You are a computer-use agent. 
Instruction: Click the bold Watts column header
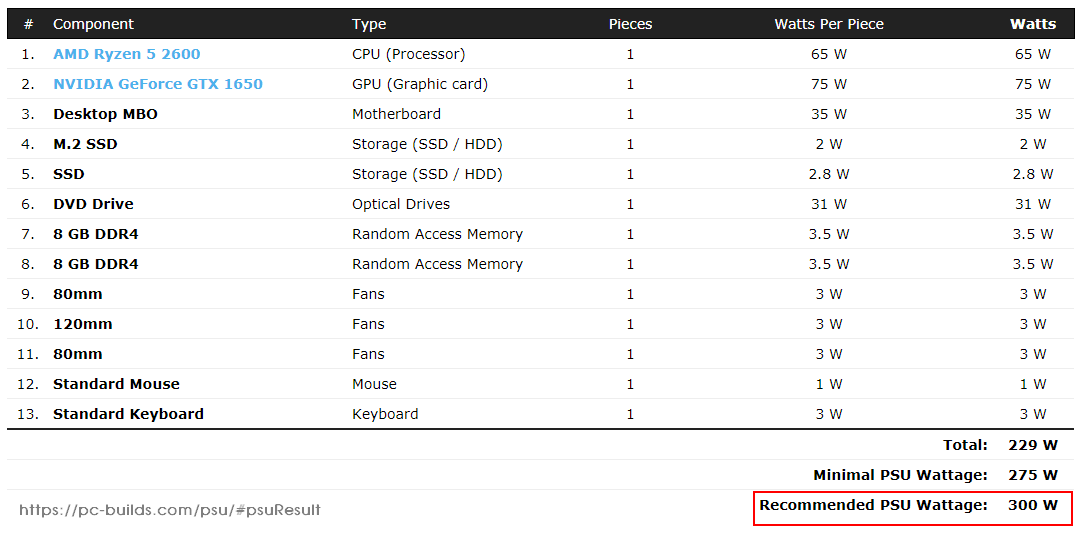pyautogui.click(x=1033, y=24)
